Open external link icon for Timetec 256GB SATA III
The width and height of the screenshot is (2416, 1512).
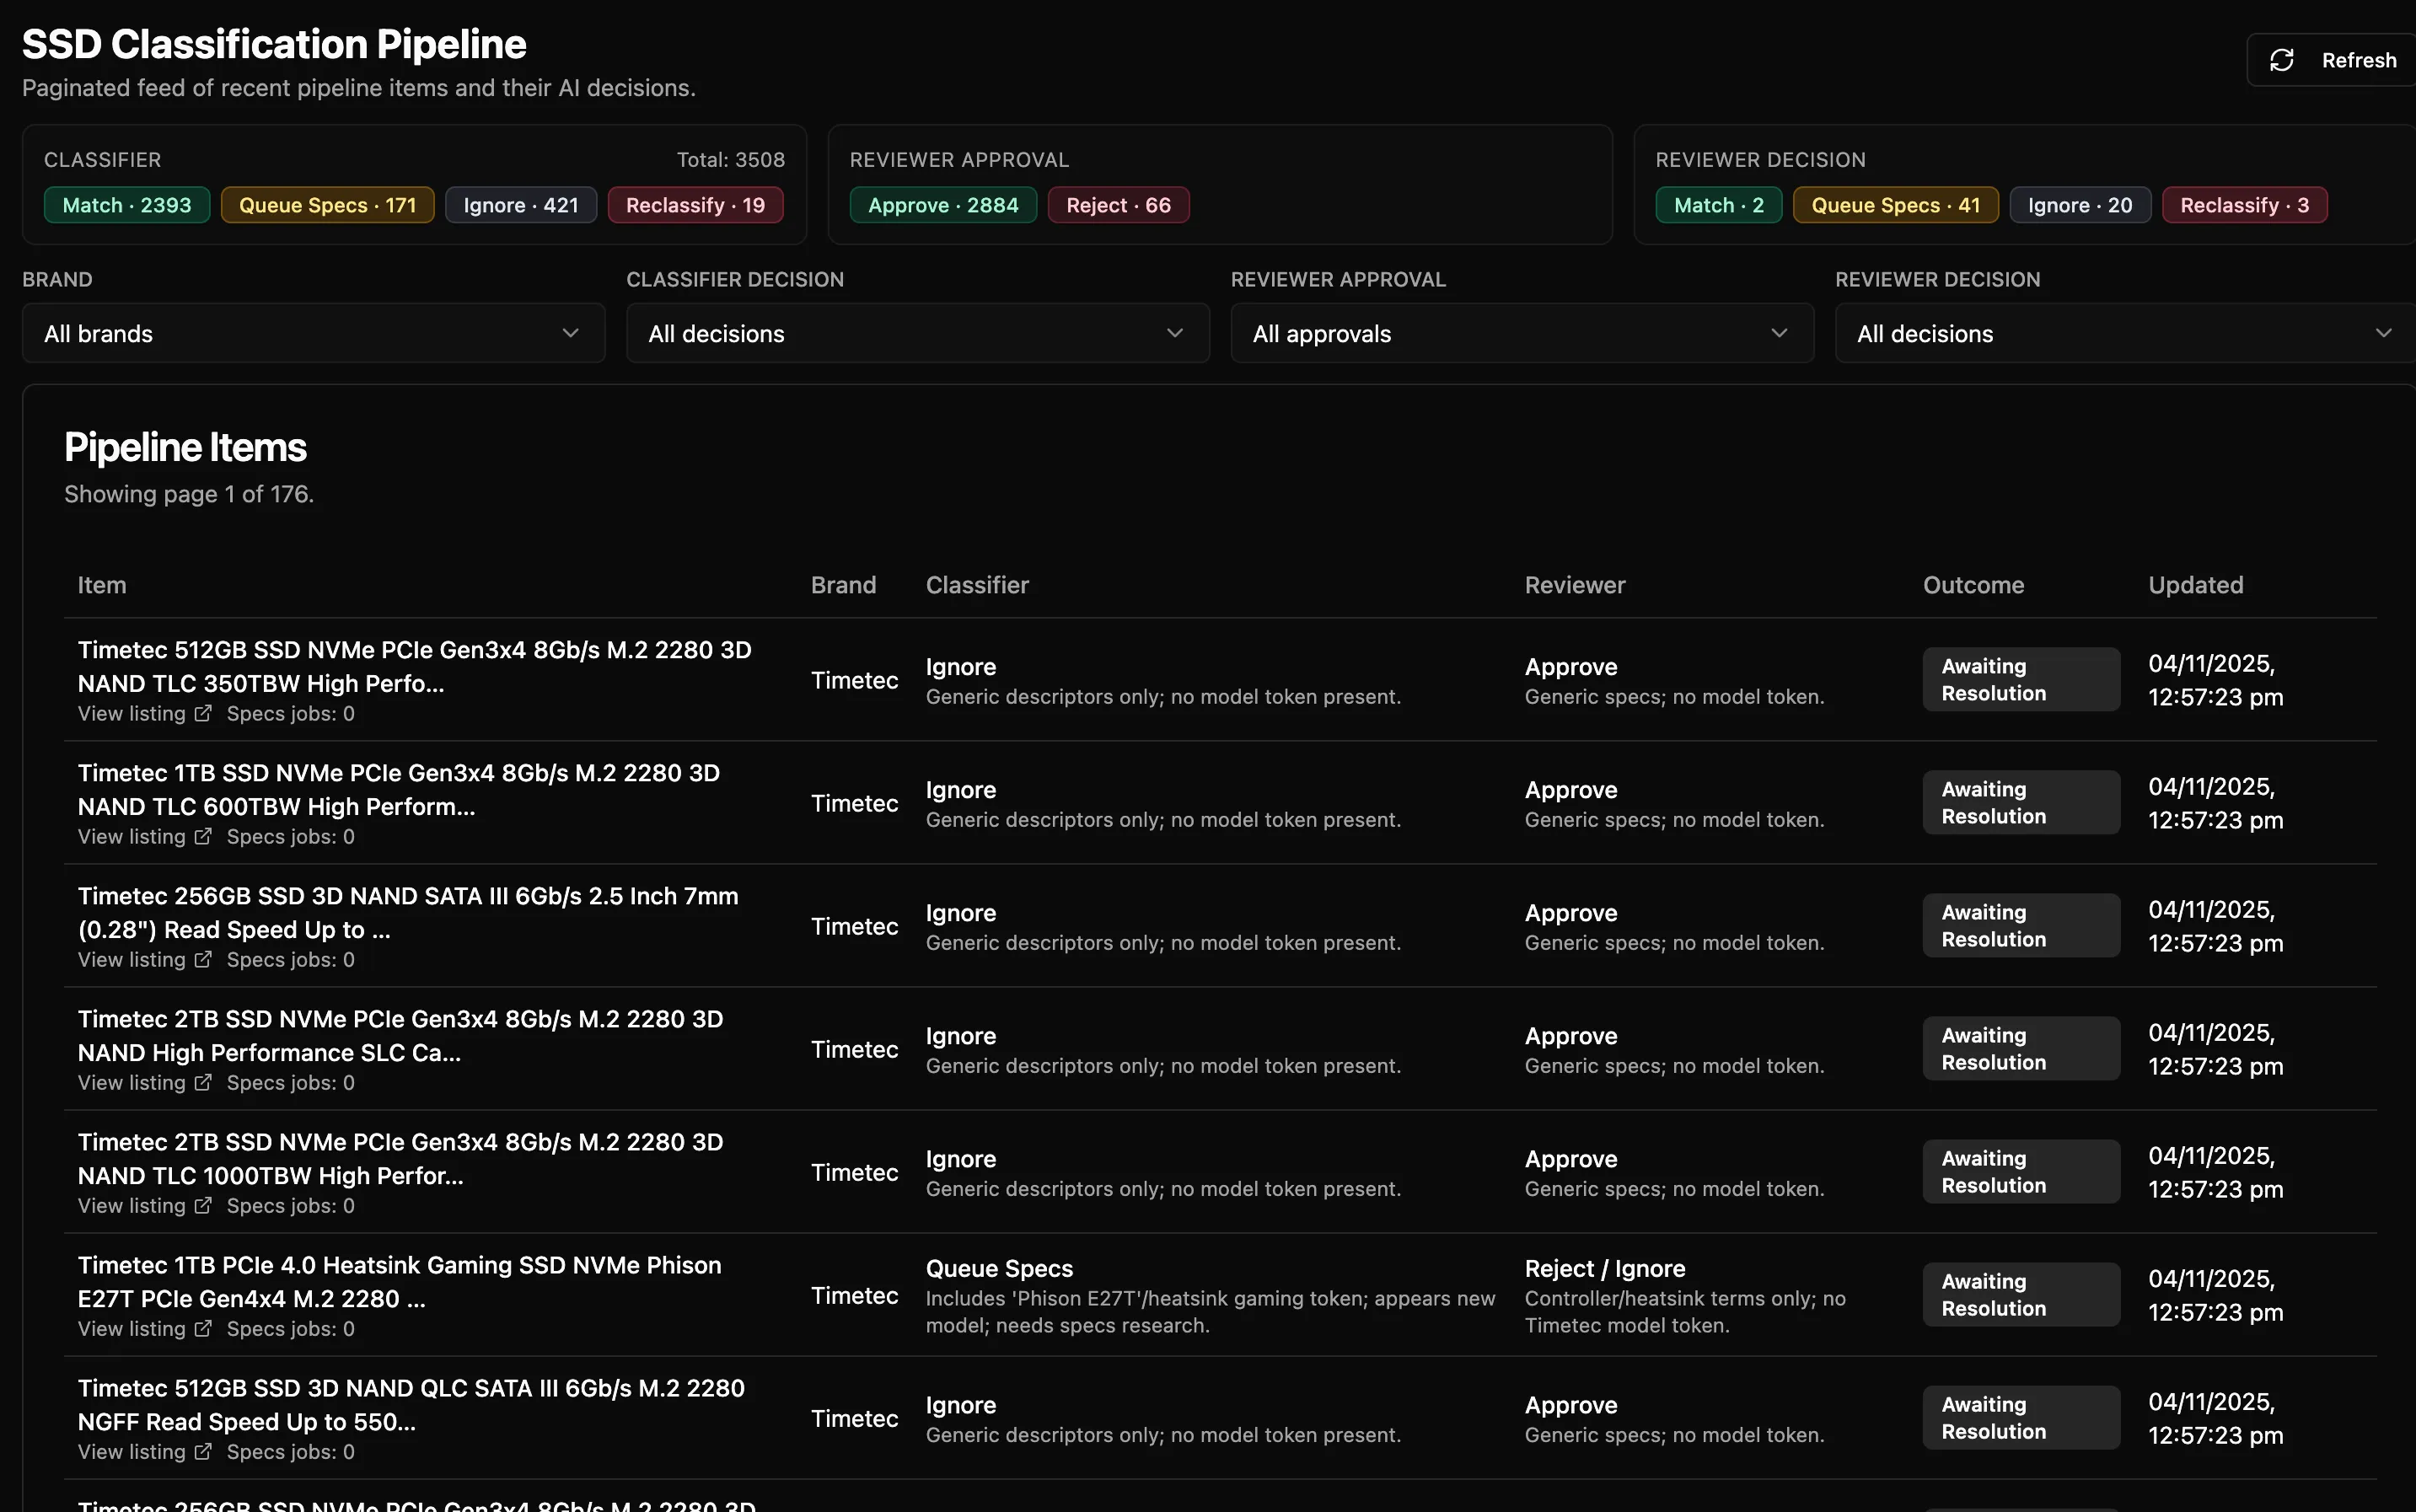tap(203, 960)
